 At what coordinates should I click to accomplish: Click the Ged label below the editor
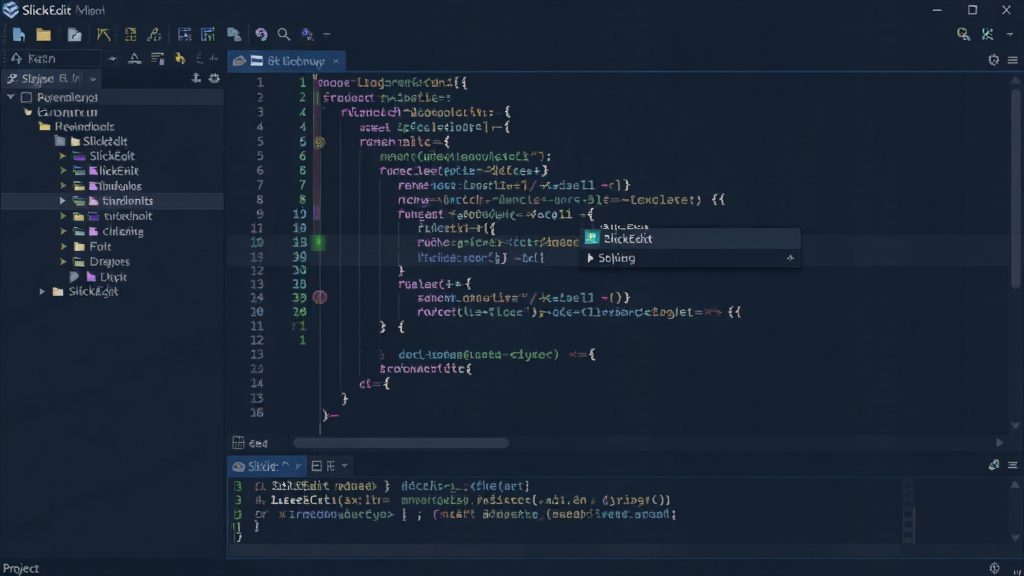coord(259,443)
